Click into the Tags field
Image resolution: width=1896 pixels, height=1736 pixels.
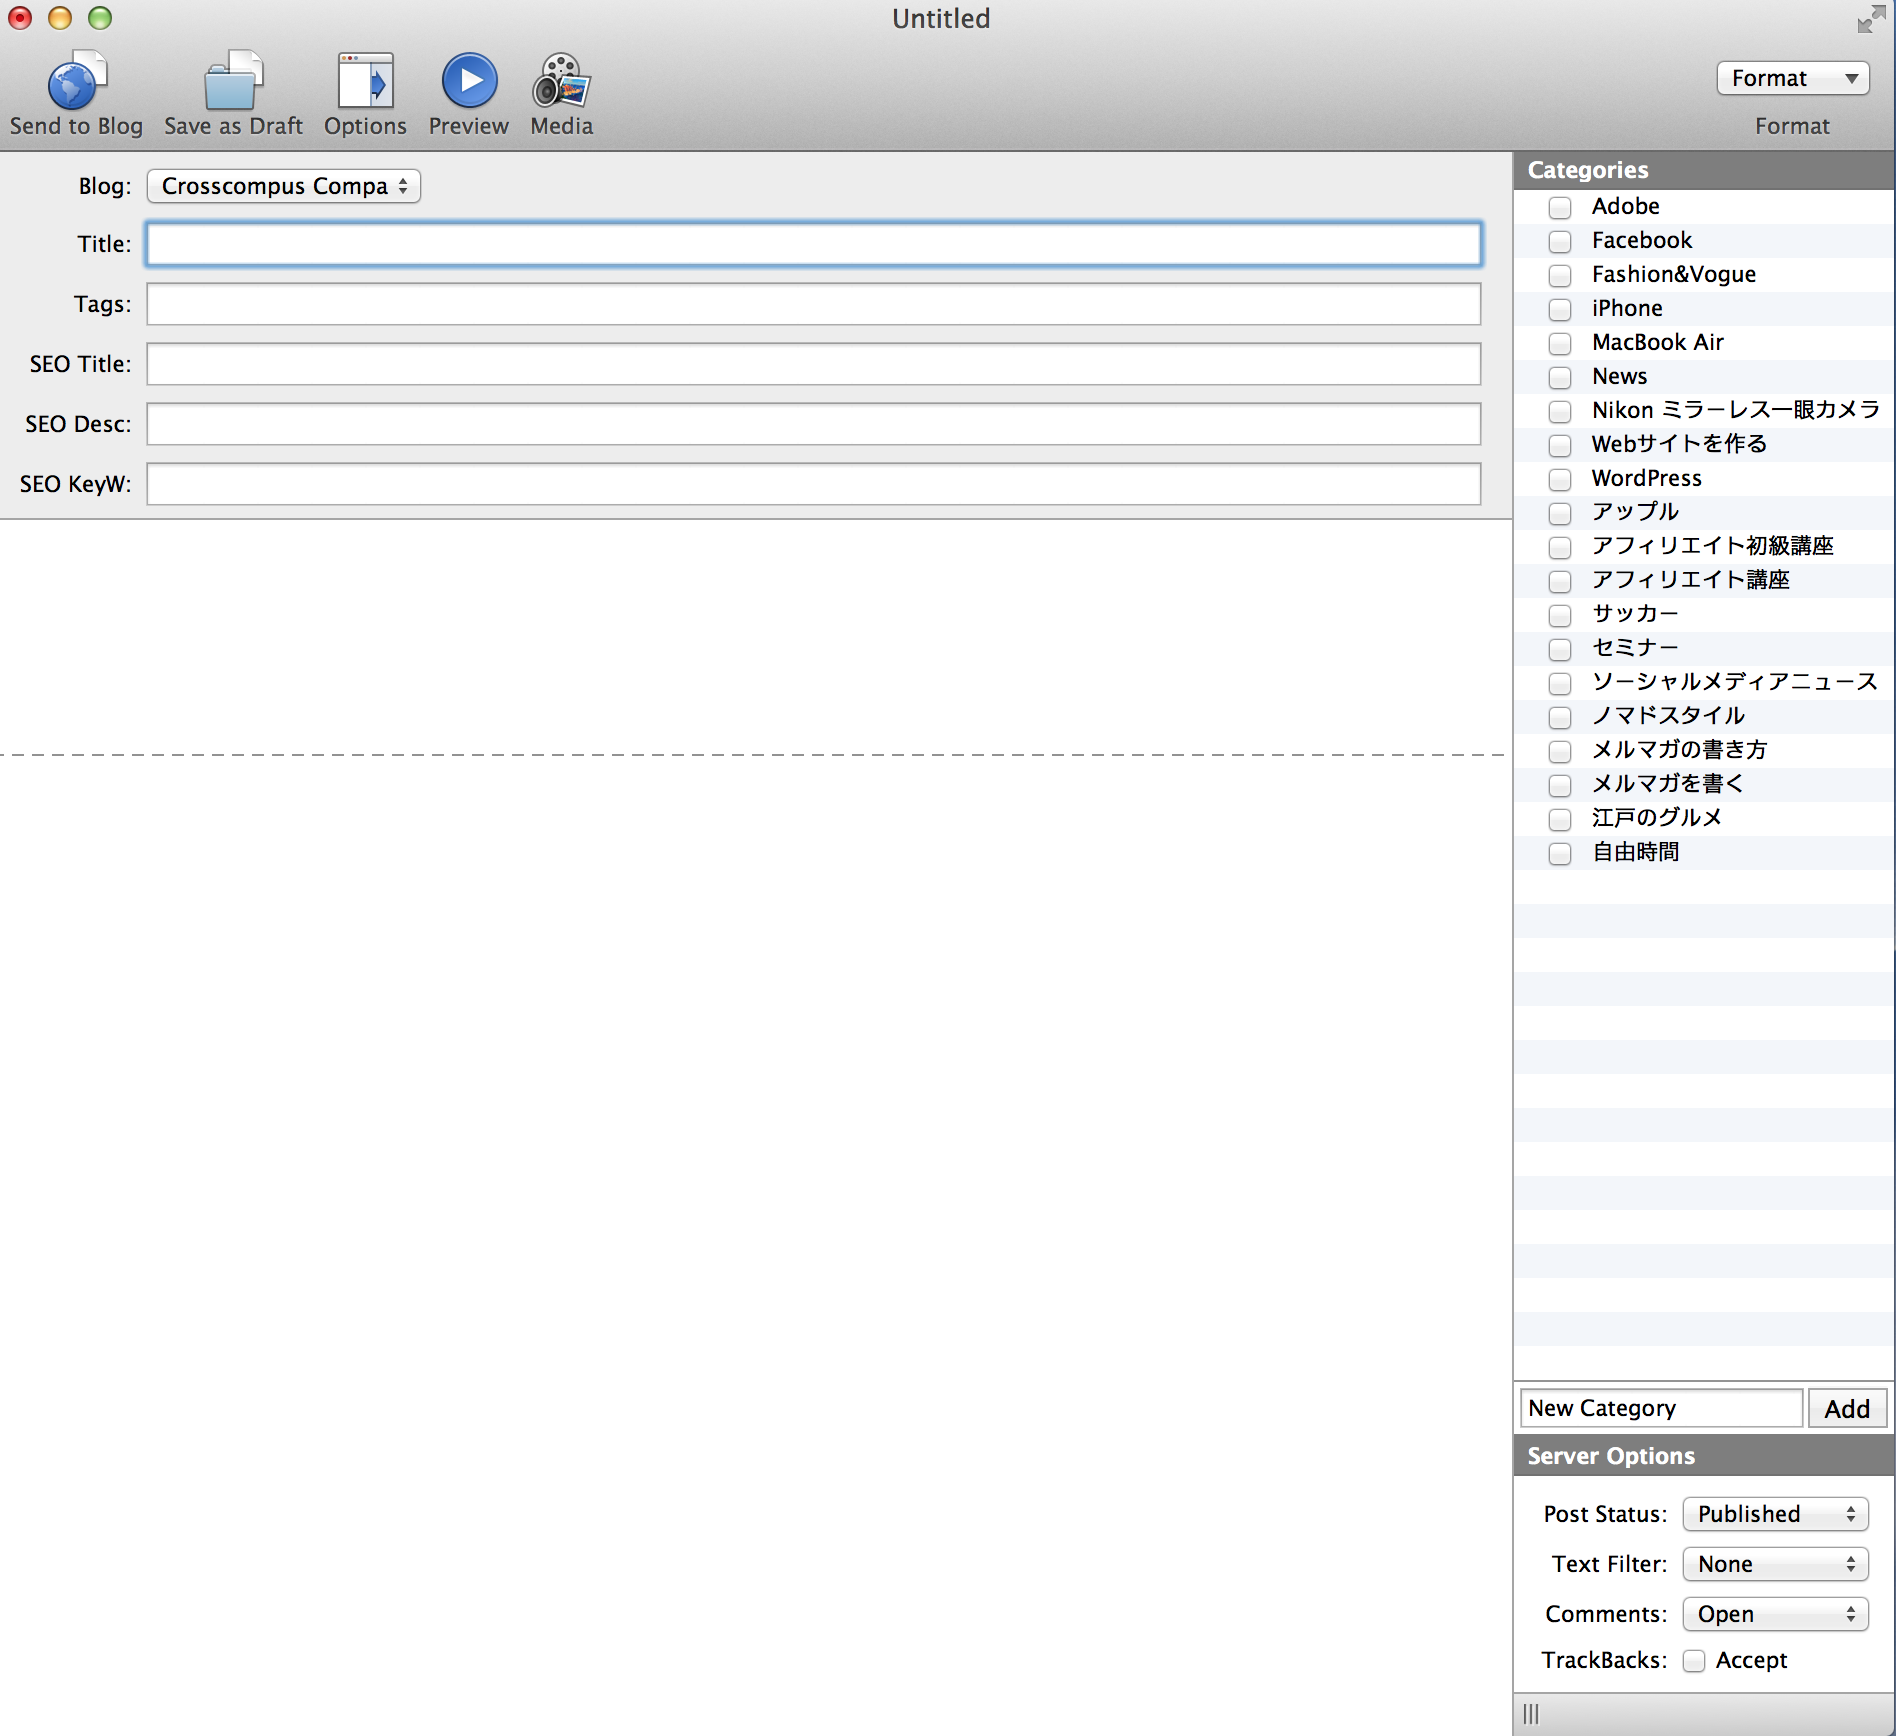[814, 304]
